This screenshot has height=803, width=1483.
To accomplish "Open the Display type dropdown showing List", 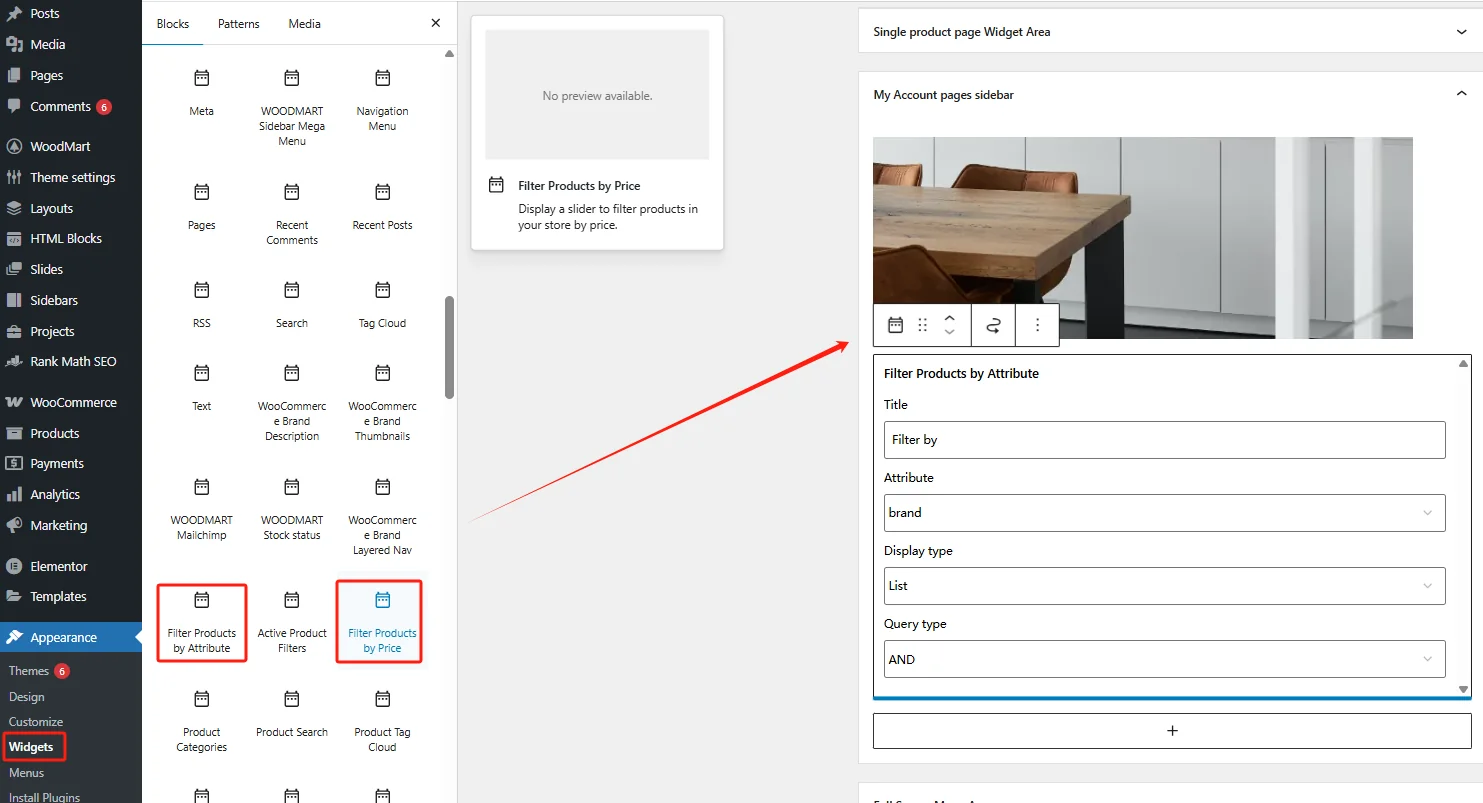I will tap(1164, 586).
